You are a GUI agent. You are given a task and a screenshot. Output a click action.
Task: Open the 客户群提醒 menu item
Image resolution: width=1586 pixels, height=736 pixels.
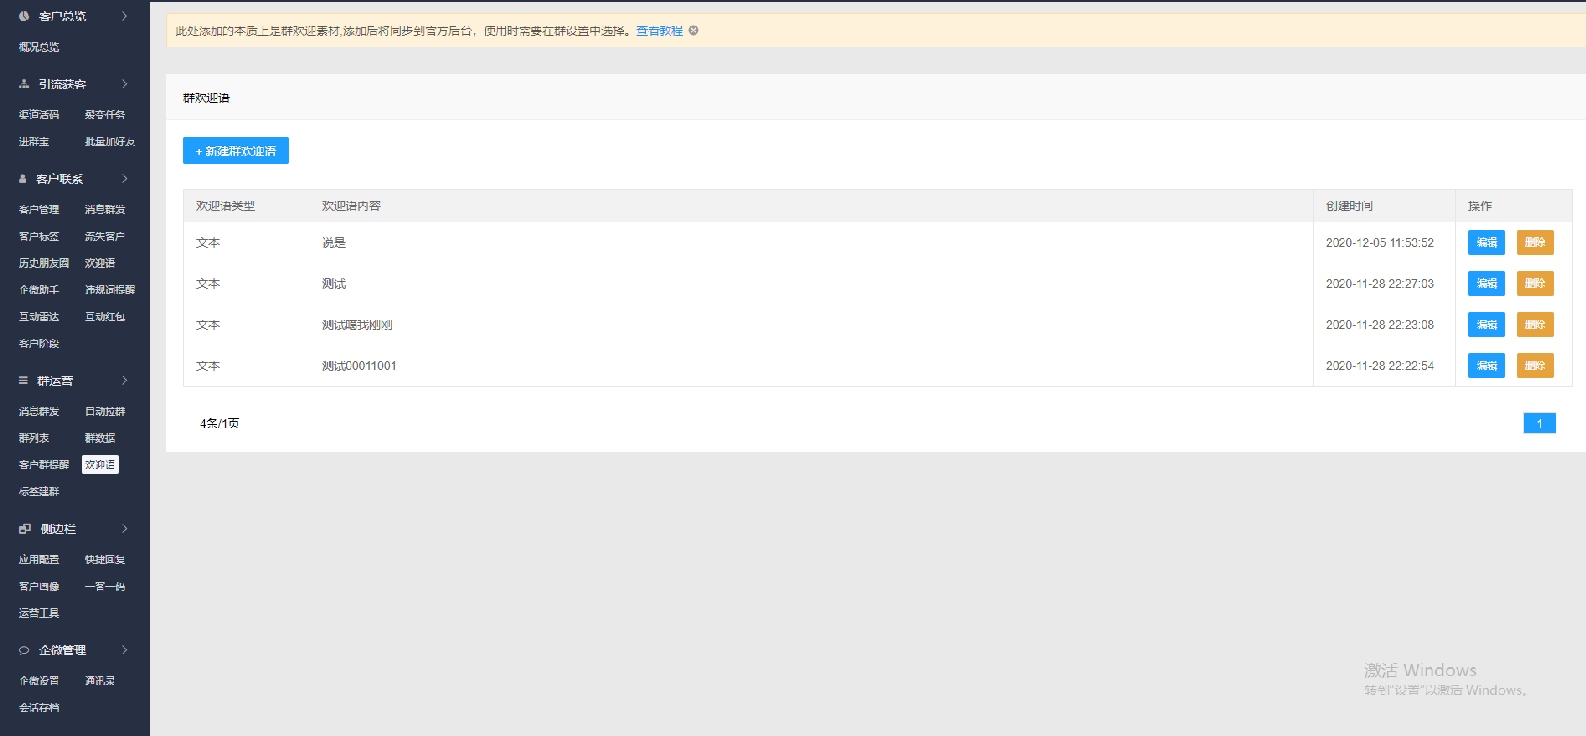click(x=44, y=465)
